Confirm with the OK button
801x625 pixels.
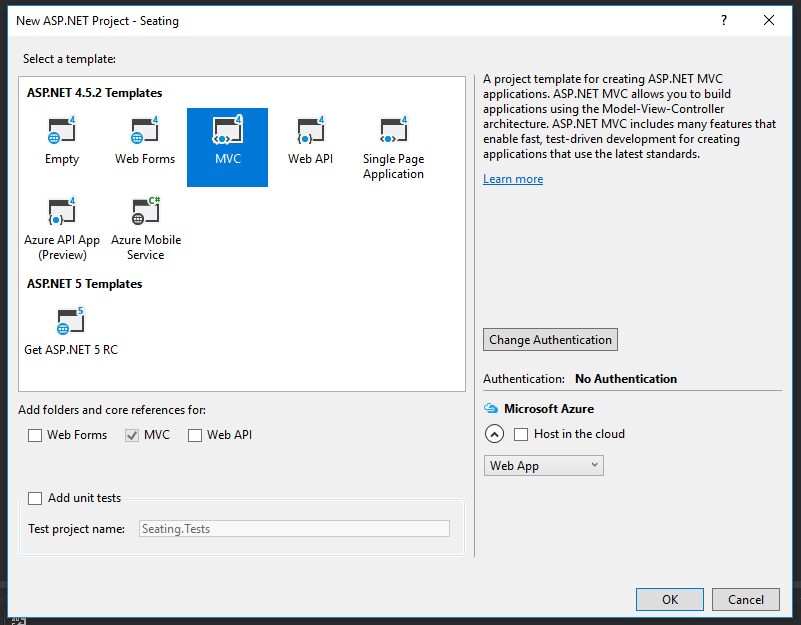670,599
